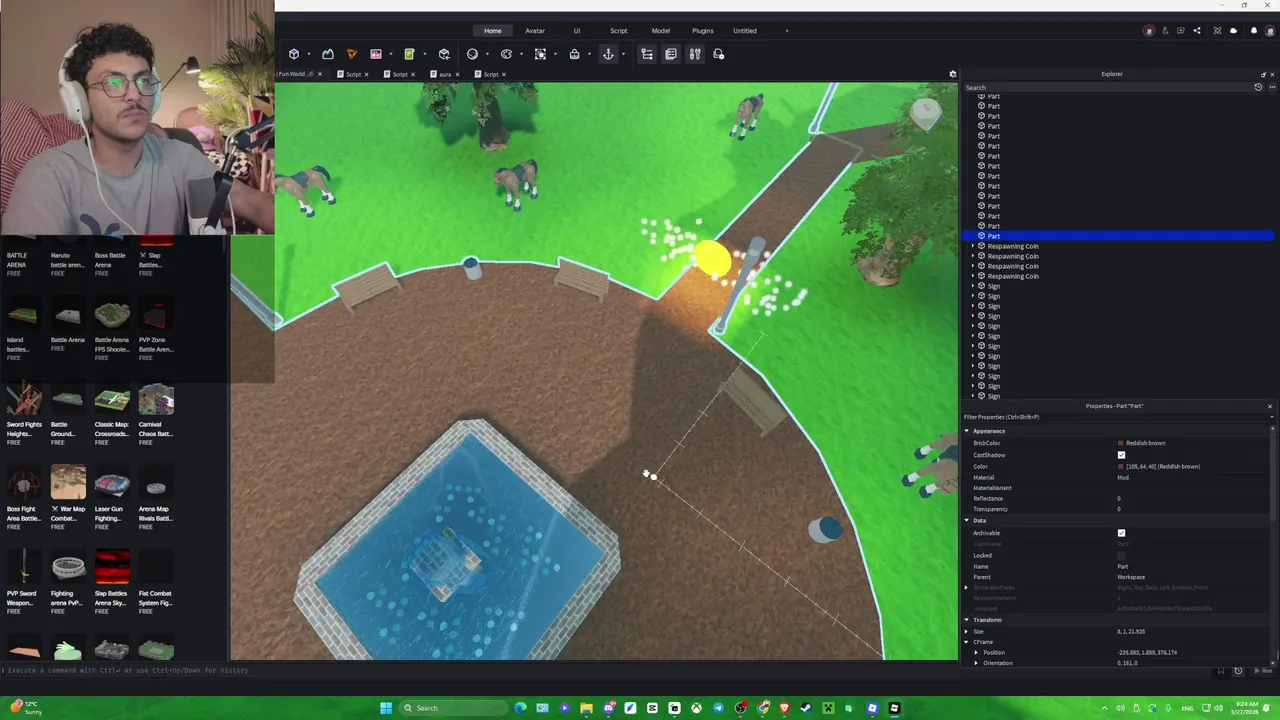Open the Terrain editor icon
The width and height of the screenshot is (1280, 720).
point(327,54)
